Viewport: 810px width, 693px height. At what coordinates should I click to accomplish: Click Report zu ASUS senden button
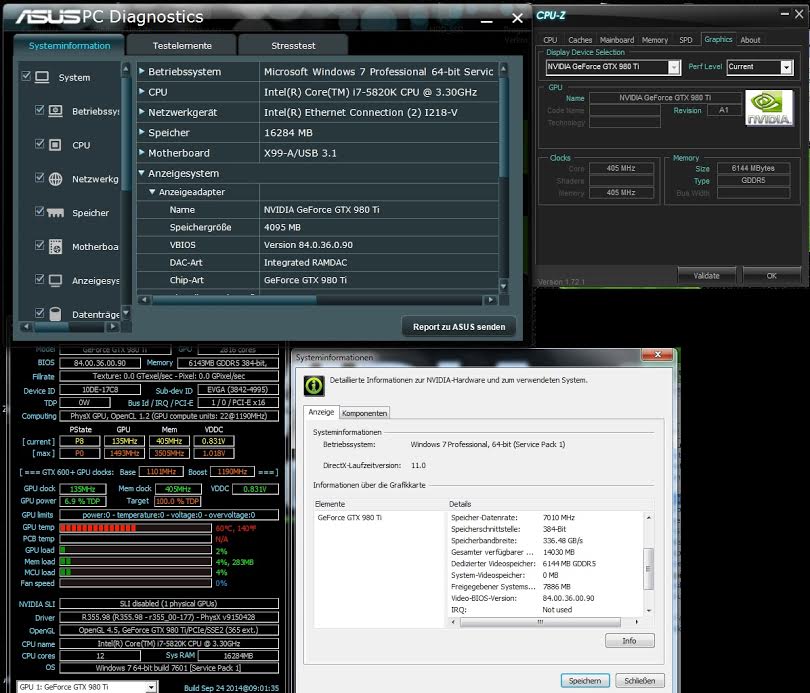click(459, 326)
